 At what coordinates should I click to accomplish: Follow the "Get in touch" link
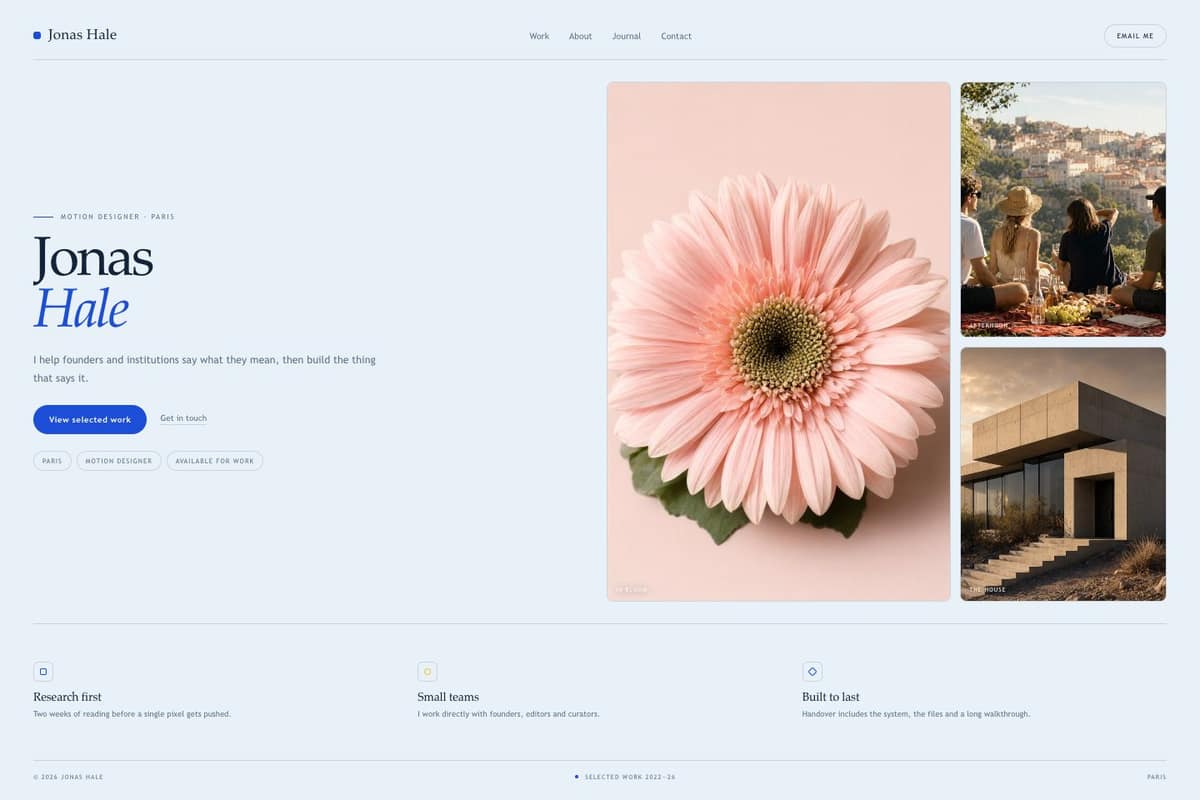tap(183, 419)
